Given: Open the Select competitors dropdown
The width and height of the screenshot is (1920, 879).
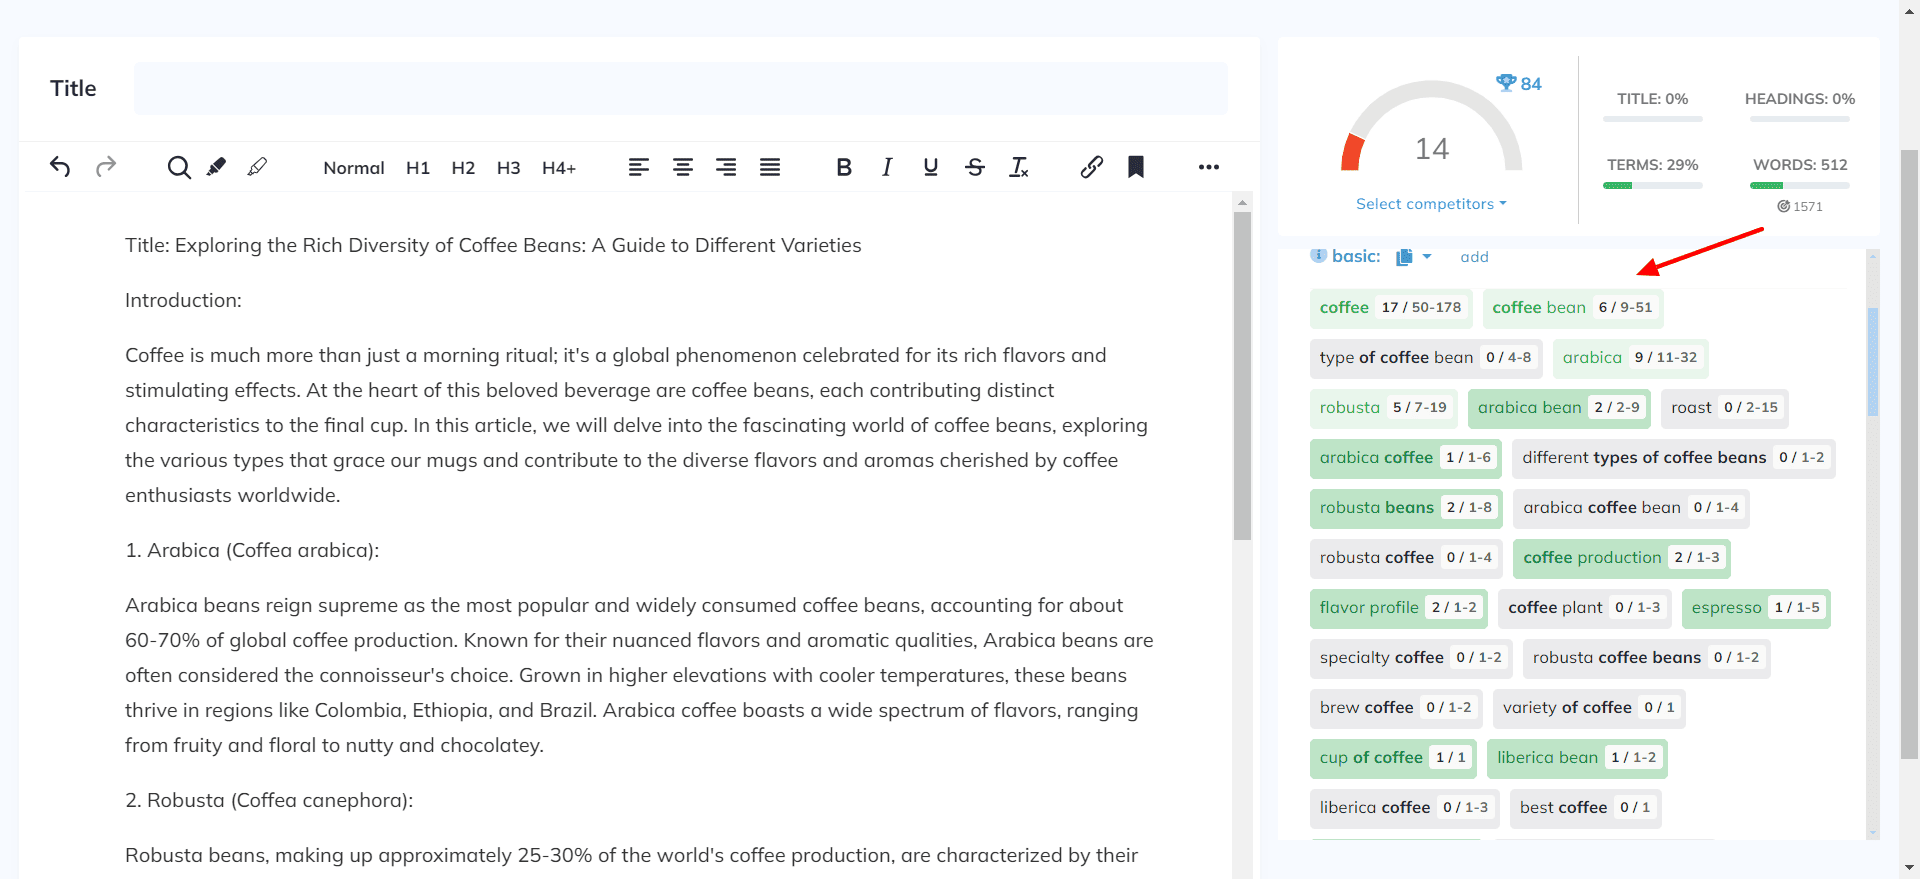Looking at the screenshot, I should click(1430, 204).
